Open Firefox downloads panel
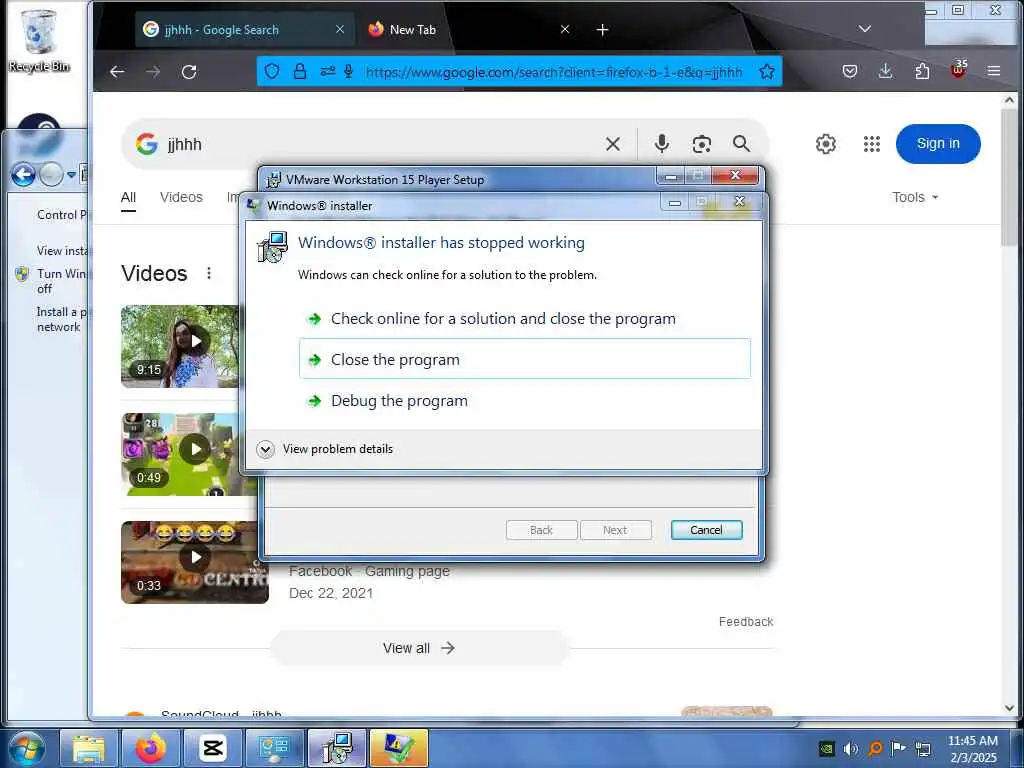This screenshot has width=1024, height=768. point(886,71)
